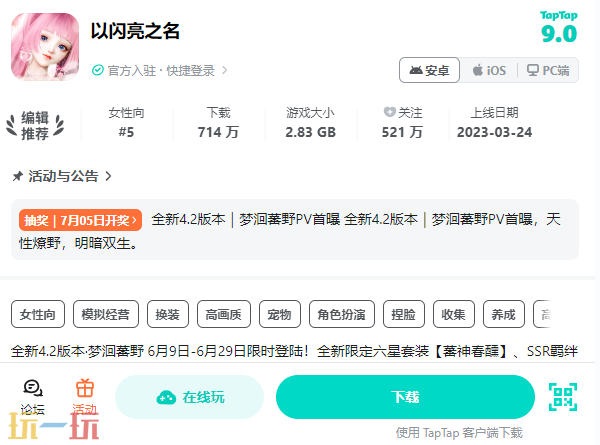Click the heart icon next to 关注
Screen dimensions: 600x445
click(x=389, y=112)
